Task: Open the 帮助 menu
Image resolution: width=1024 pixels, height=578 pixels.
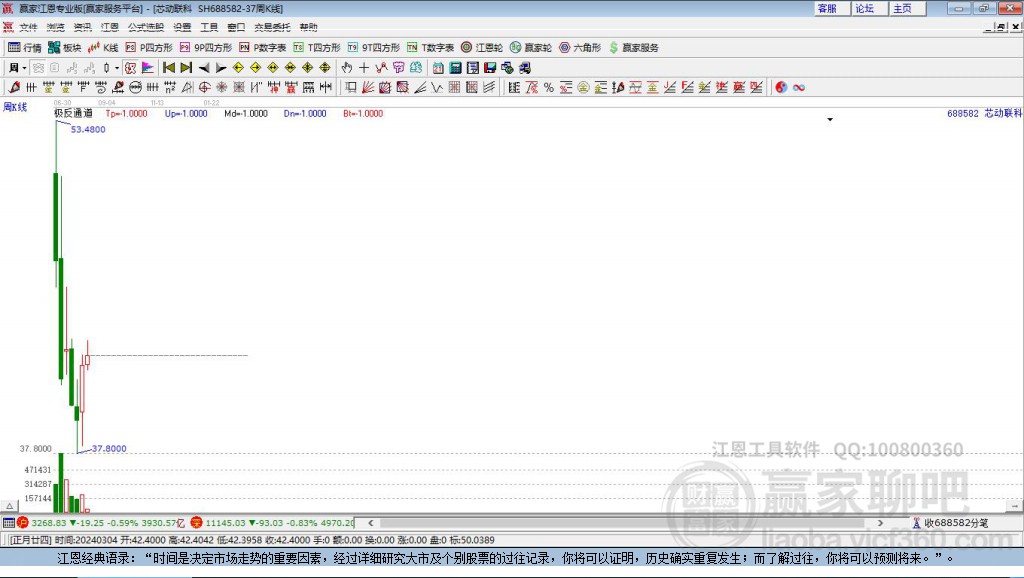Action: 308,27
